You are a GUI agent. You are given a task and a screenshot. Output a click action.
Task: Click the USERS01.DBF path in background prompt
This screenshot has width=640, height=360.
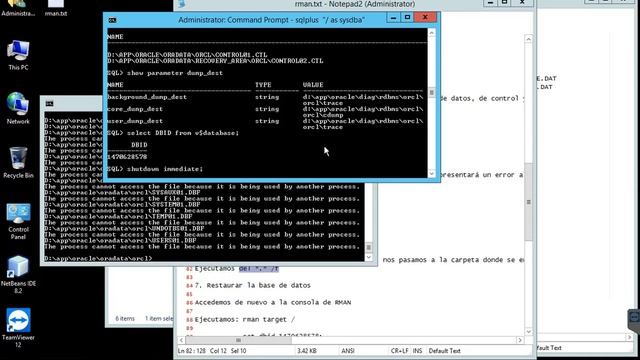point(120,241)
